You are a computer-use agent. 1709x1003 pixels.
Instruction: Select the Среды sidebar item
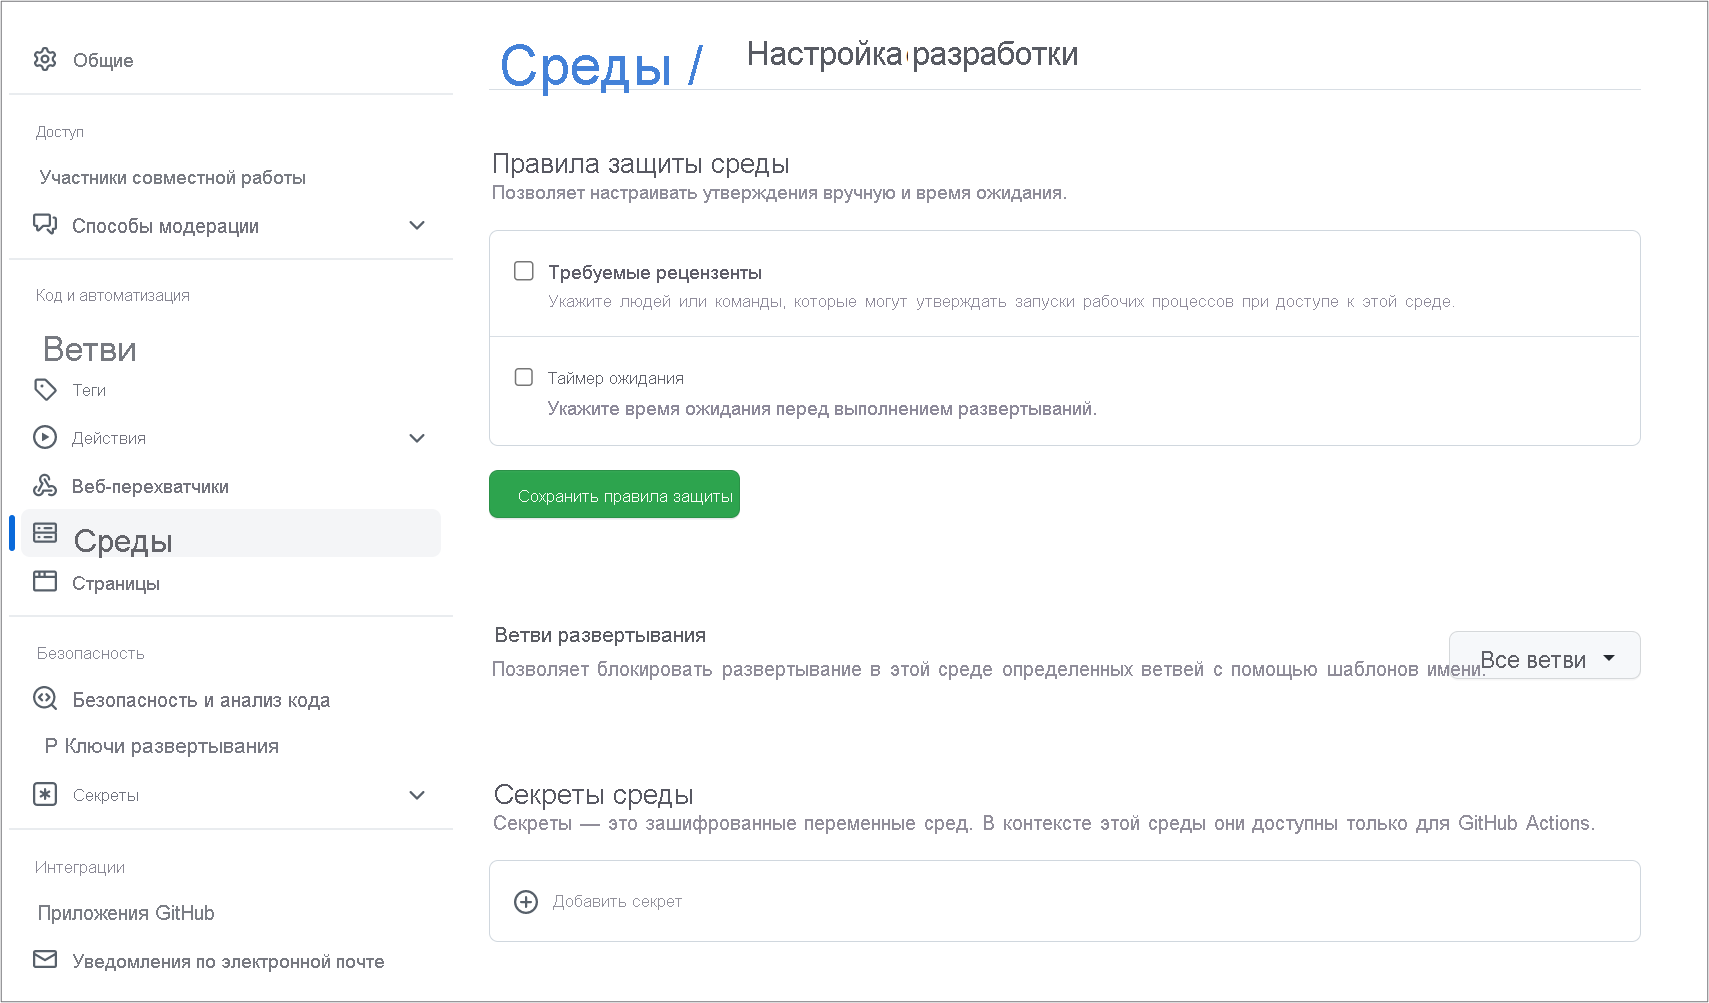tap(230, 533)
